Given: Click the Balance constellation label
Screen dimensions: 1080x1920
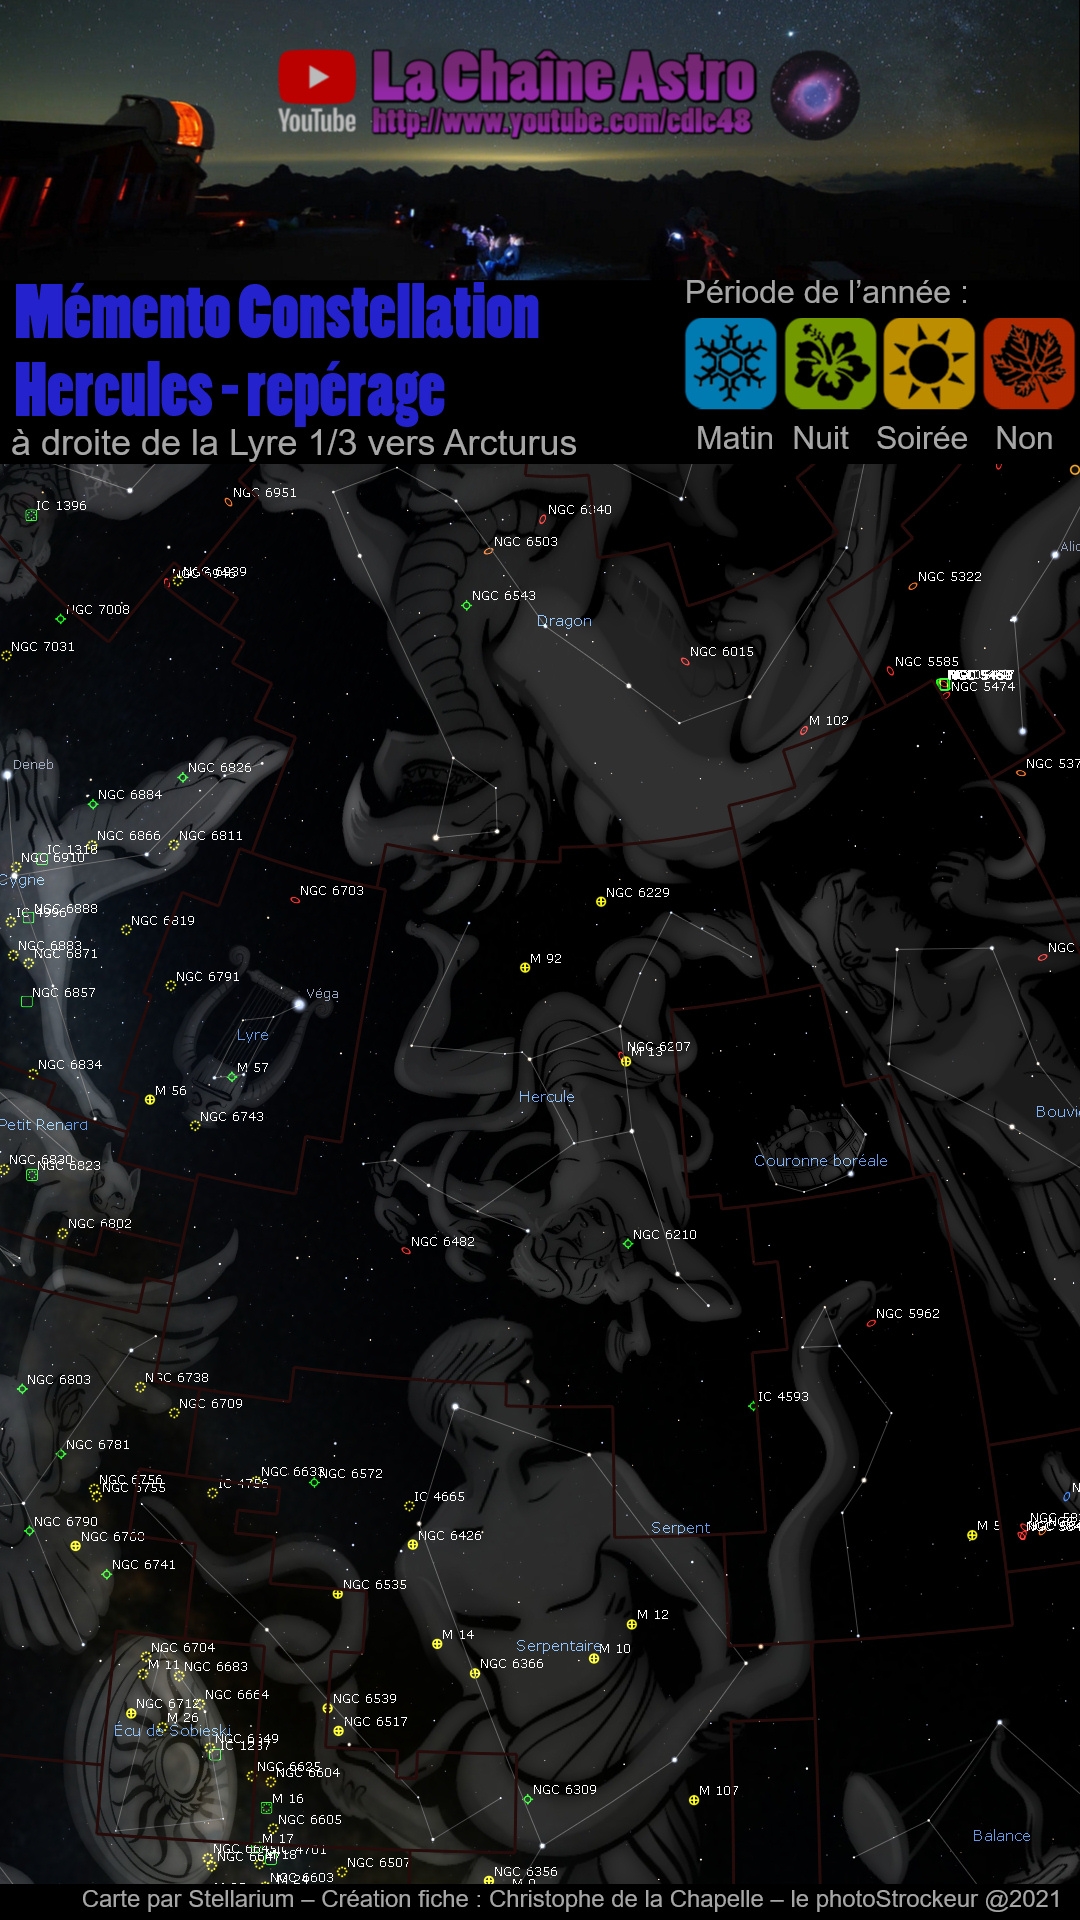Looking at the screenshot, I should [x=1001, y=1836].
